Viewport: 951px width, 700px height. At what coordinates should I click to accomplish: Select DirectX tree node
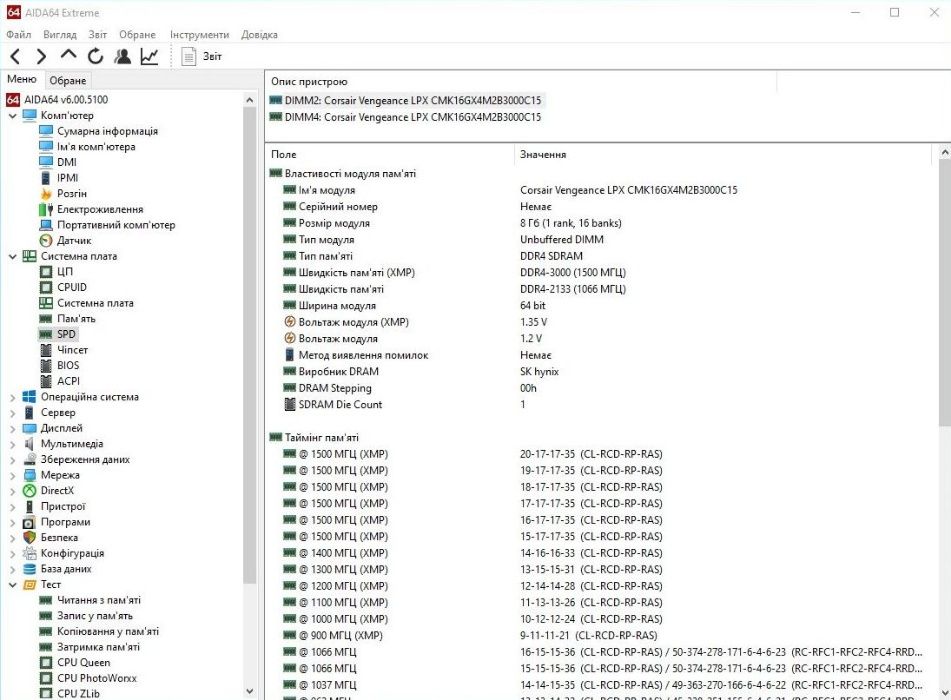[x=57, y=491]
